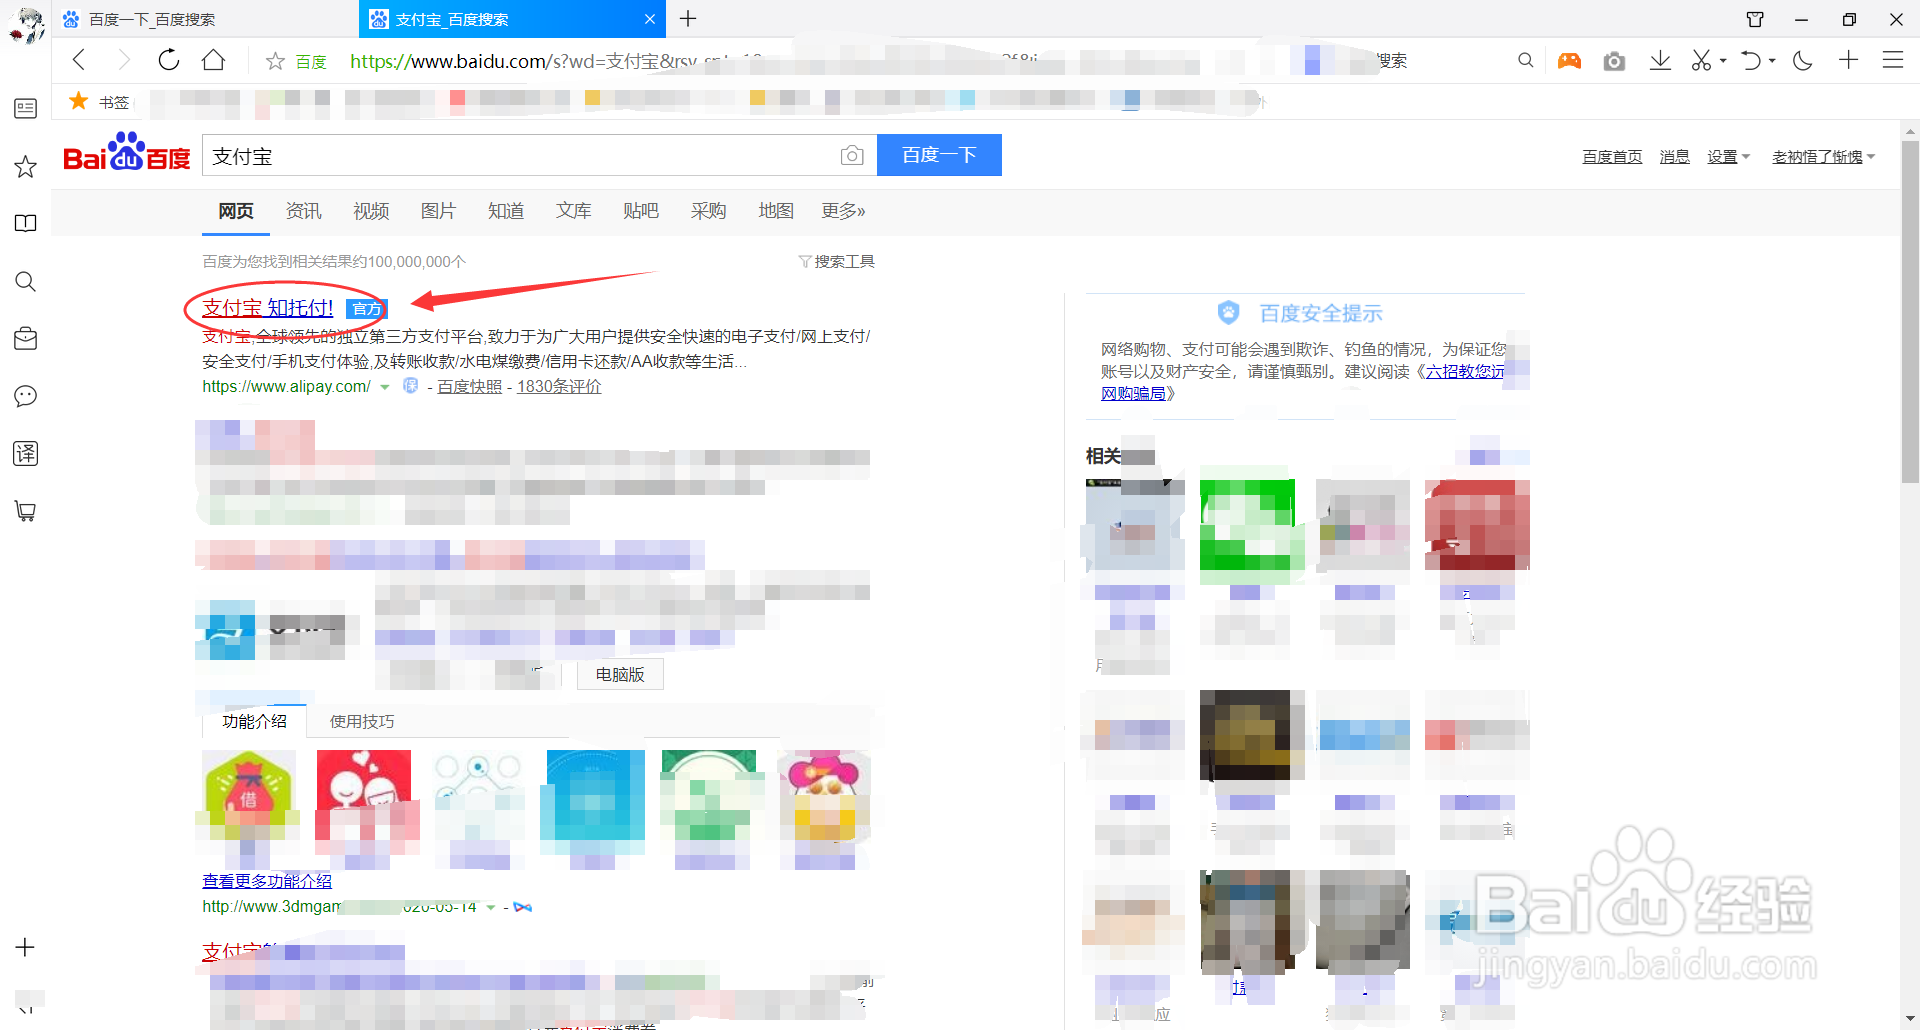
Task: Open a new tab with plus button
Action: click(688, 18)
